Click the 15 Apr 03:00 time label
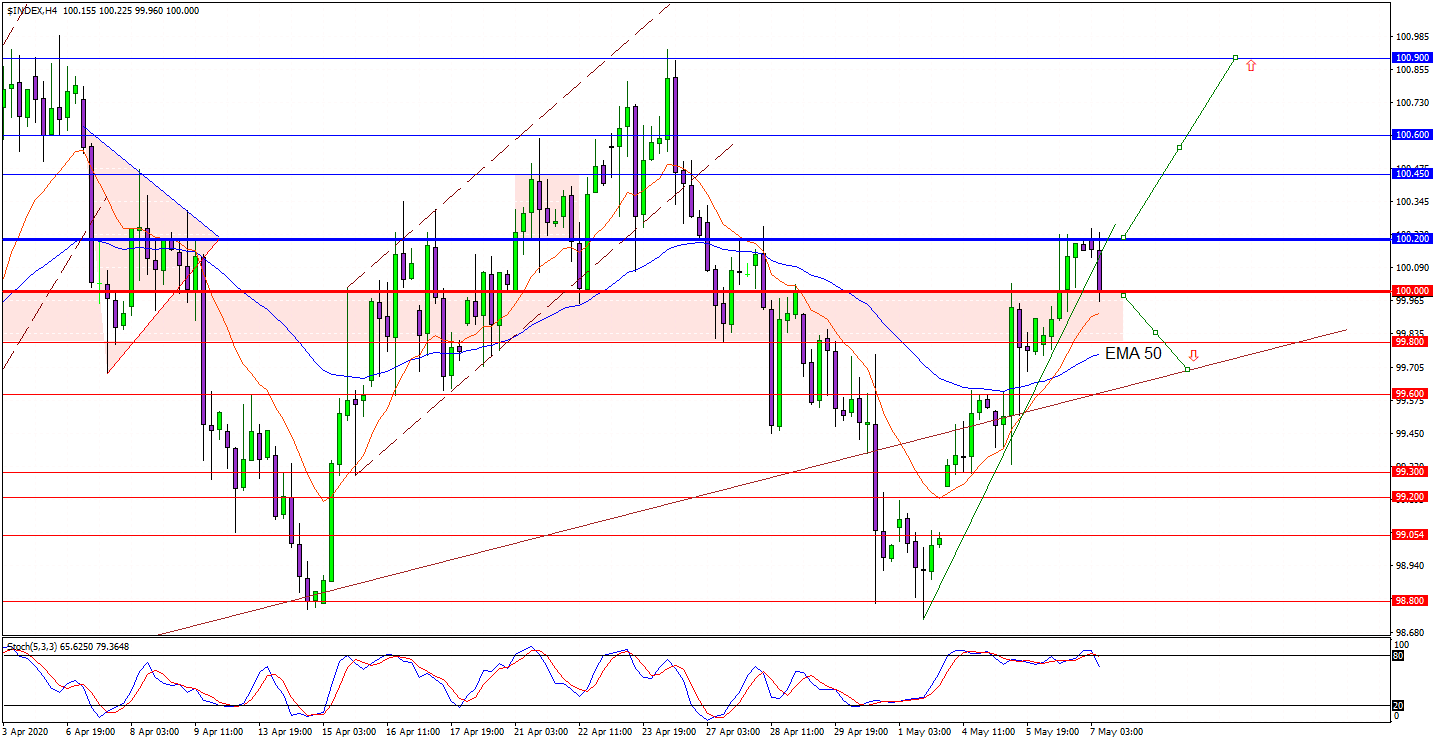This screenshot has width=1436, height=743. coord(350,732)
